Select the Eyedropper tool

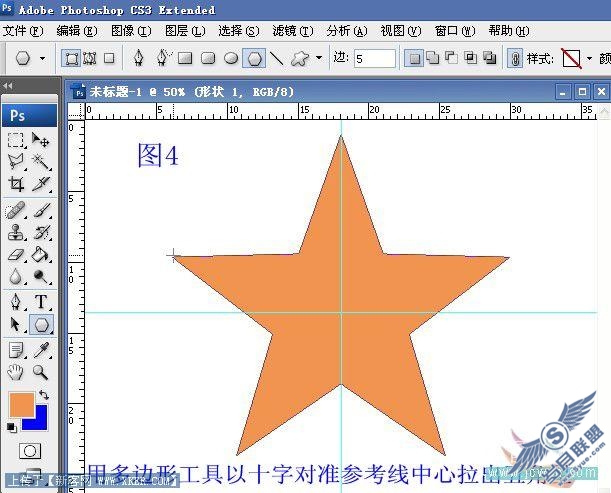(x=41, y=350)
